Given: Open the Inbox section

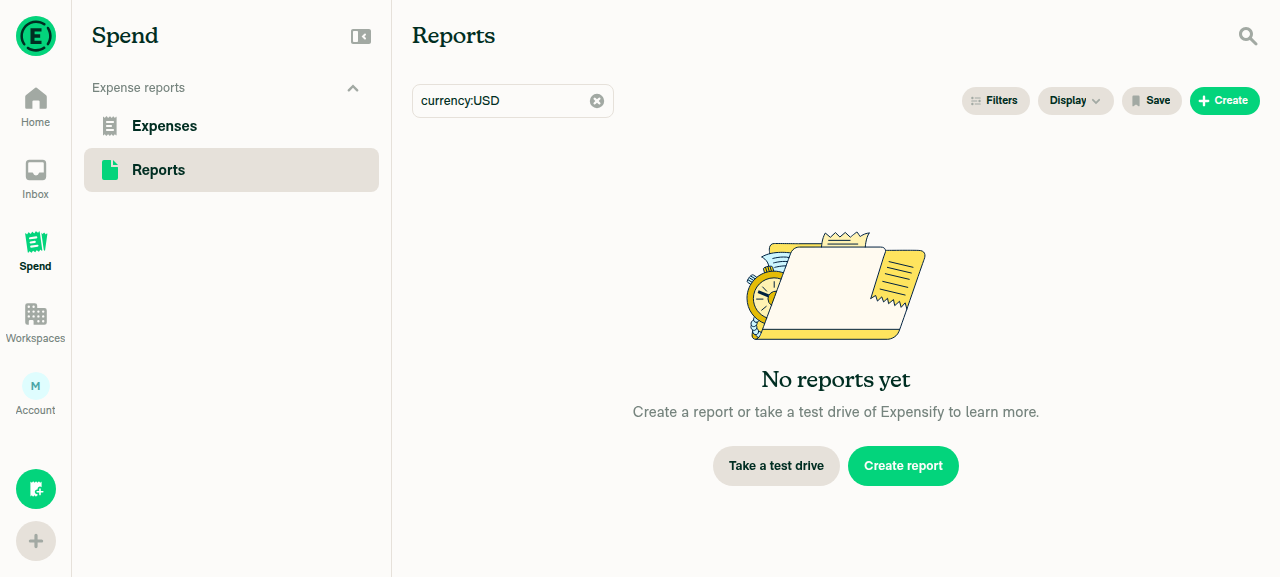Looking at the screenshot, I should (x=36, y=180).
